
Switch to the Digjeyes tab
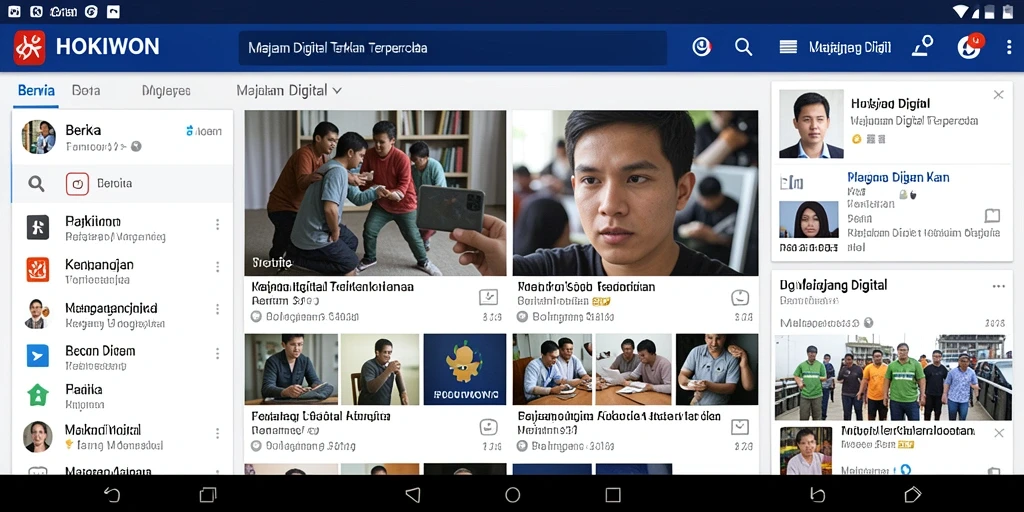coord(166,91)
